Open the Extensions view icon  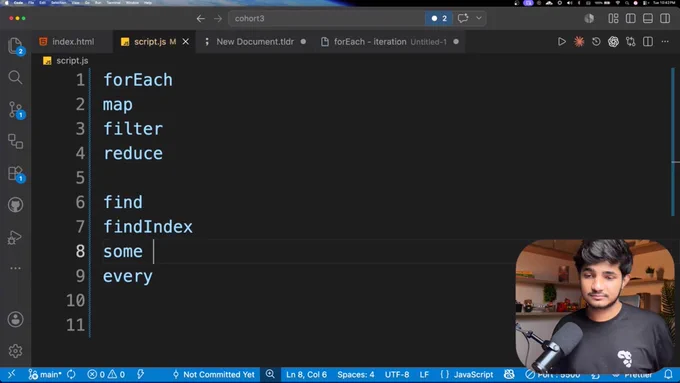[x=16, y=173]
